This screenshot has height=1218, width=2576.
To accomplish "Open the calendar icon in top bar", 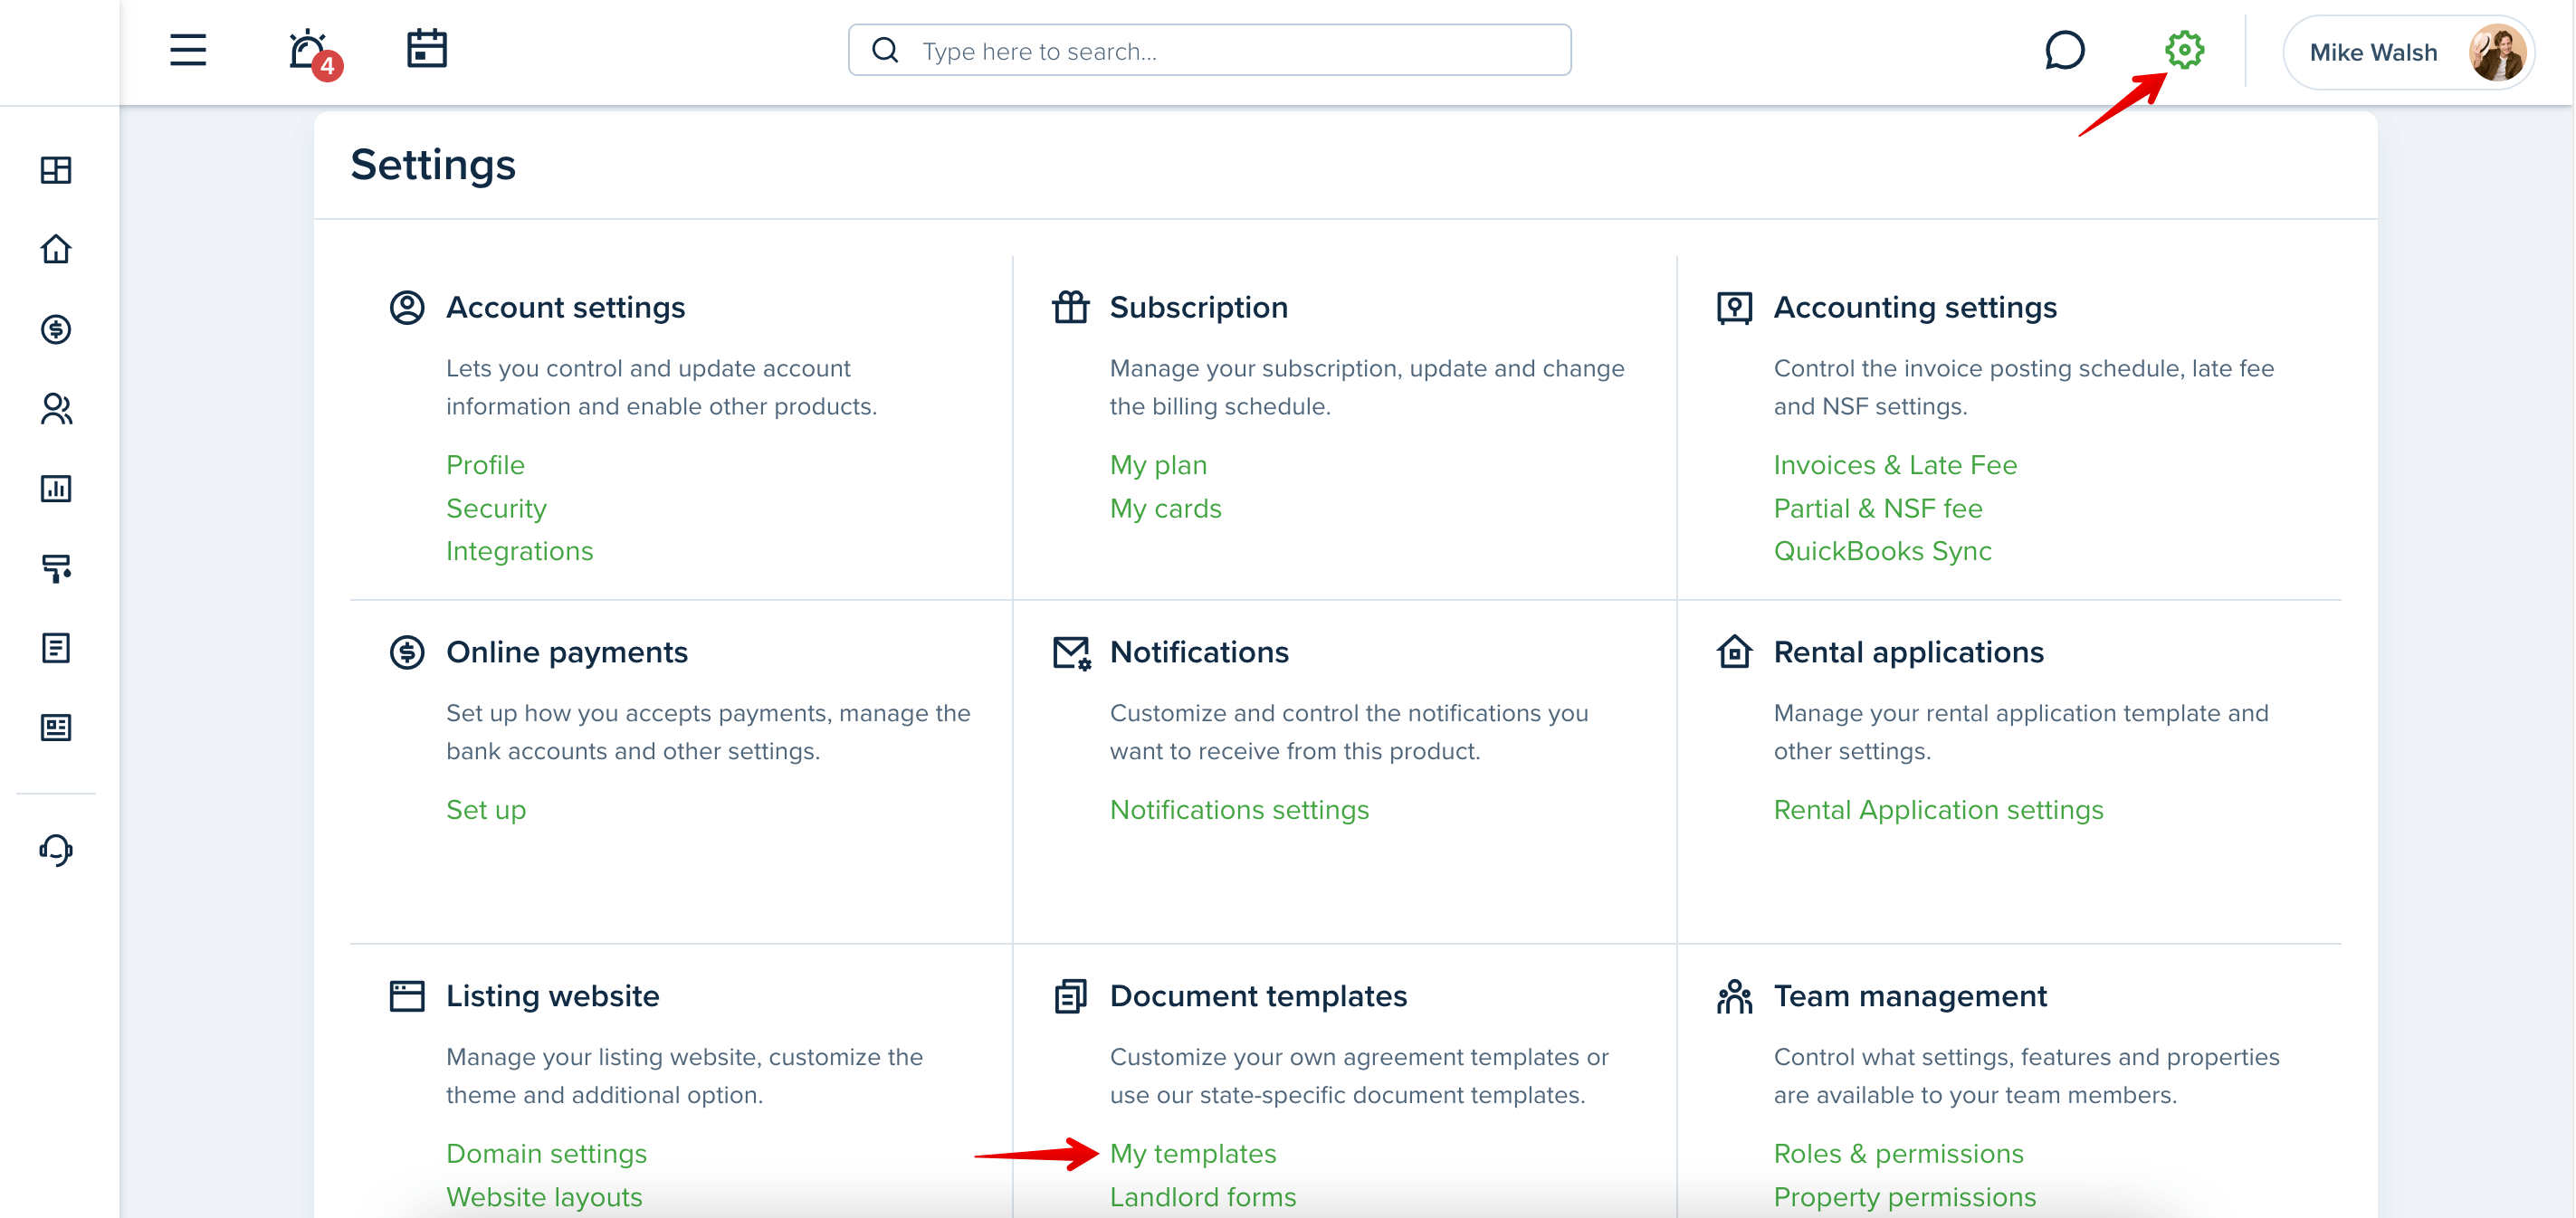I will (427, 49).
